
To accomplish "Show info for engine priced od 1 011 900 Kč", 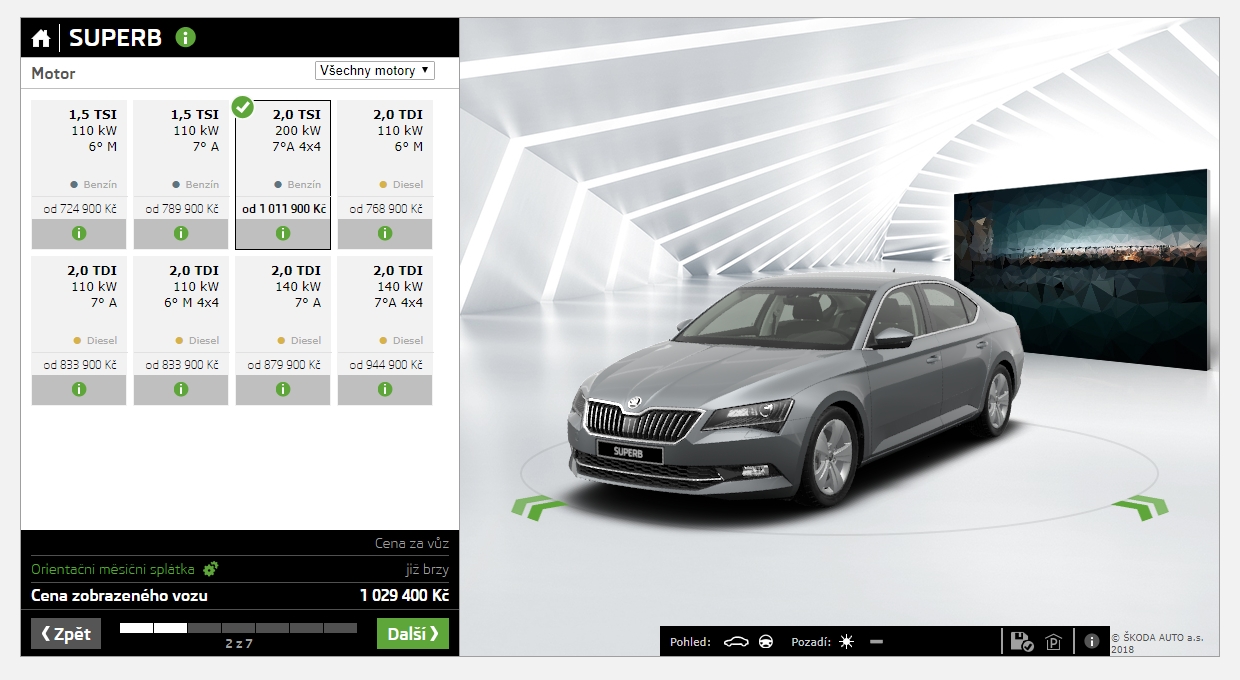I will [283, 233].
